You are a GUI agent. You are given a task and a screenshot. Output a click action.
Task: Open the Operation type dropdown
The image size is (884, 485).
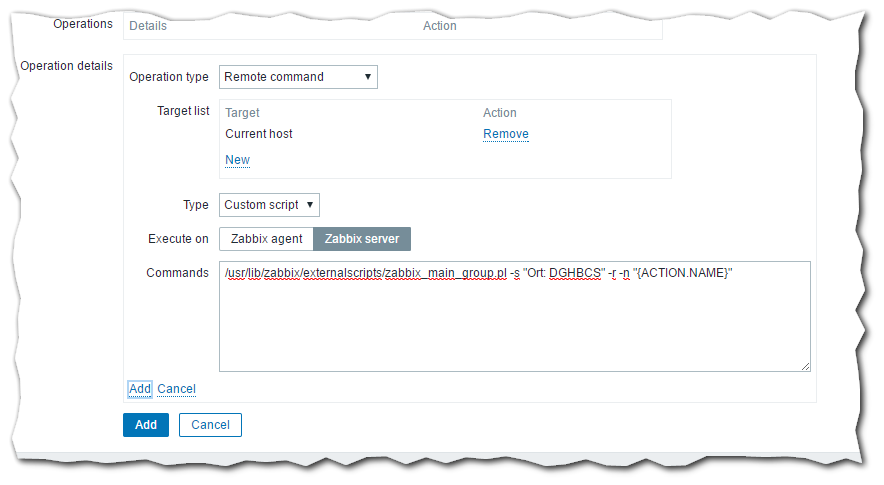click(x=298, y=77)
